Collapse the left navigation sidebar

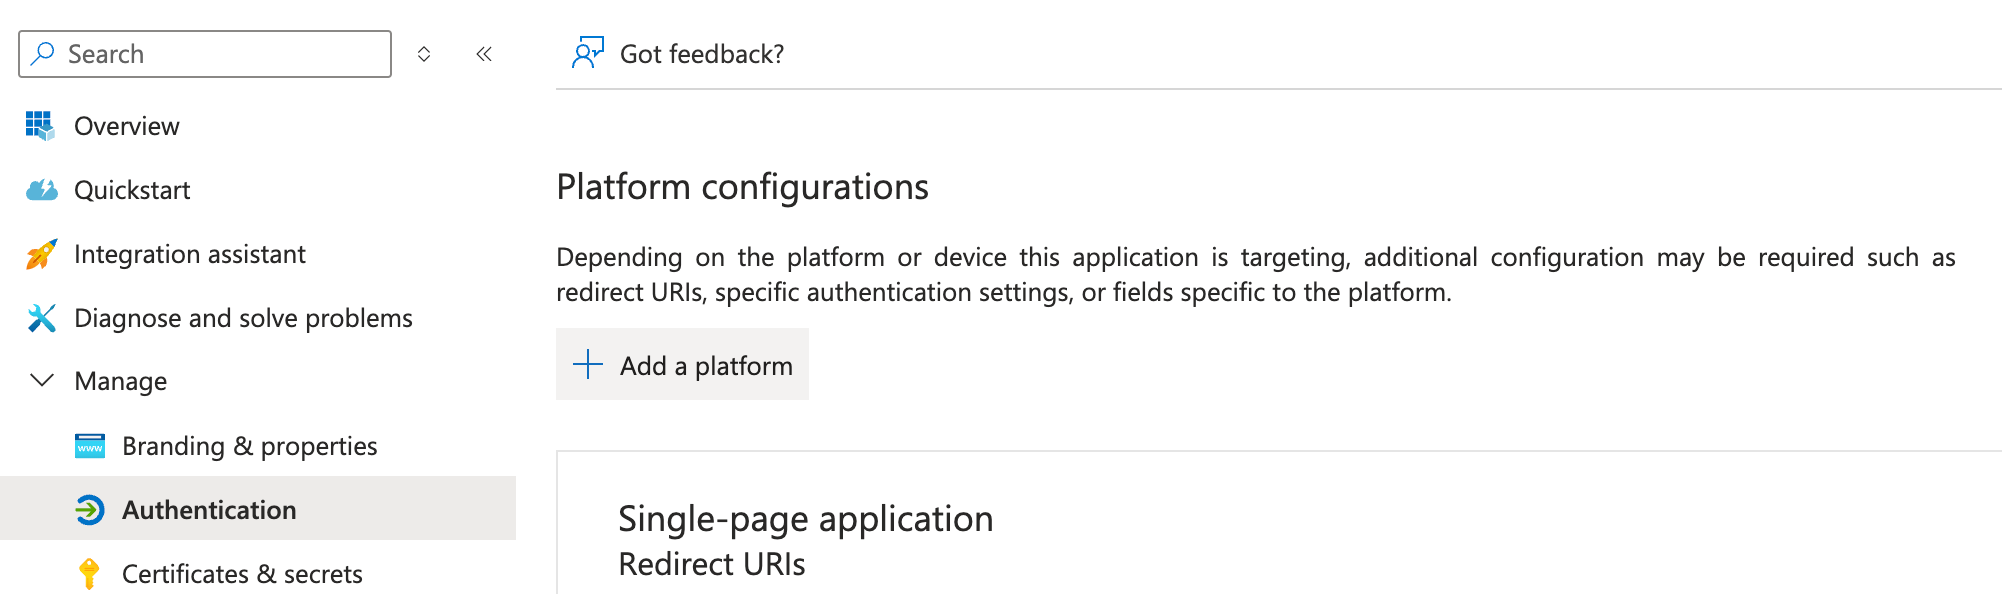484,54
